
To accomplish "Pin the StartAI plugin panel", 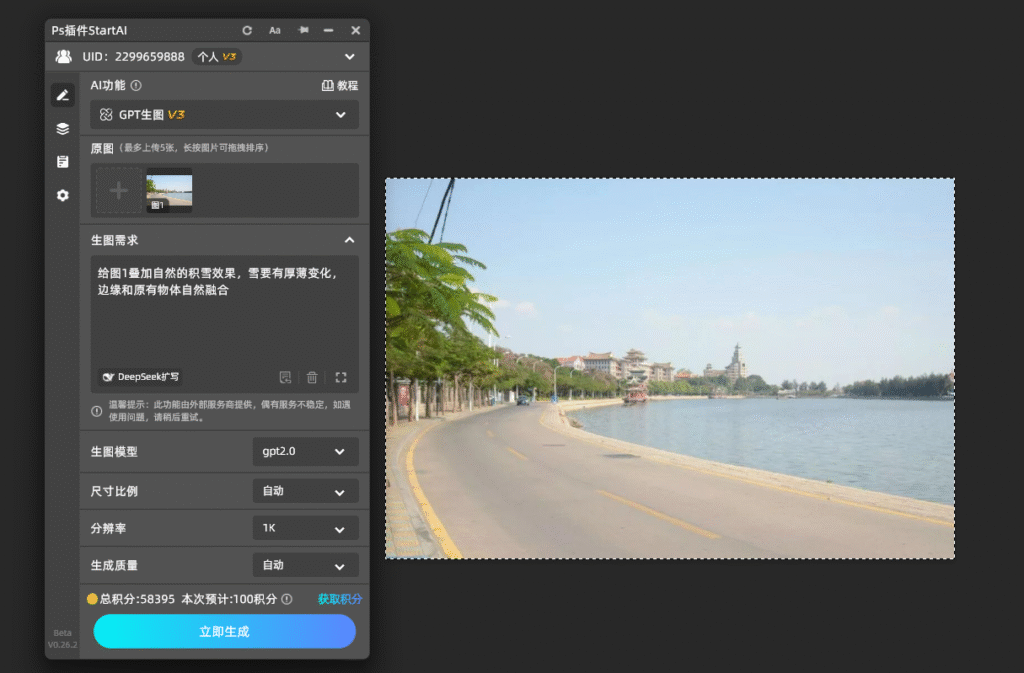I will 303,30.
